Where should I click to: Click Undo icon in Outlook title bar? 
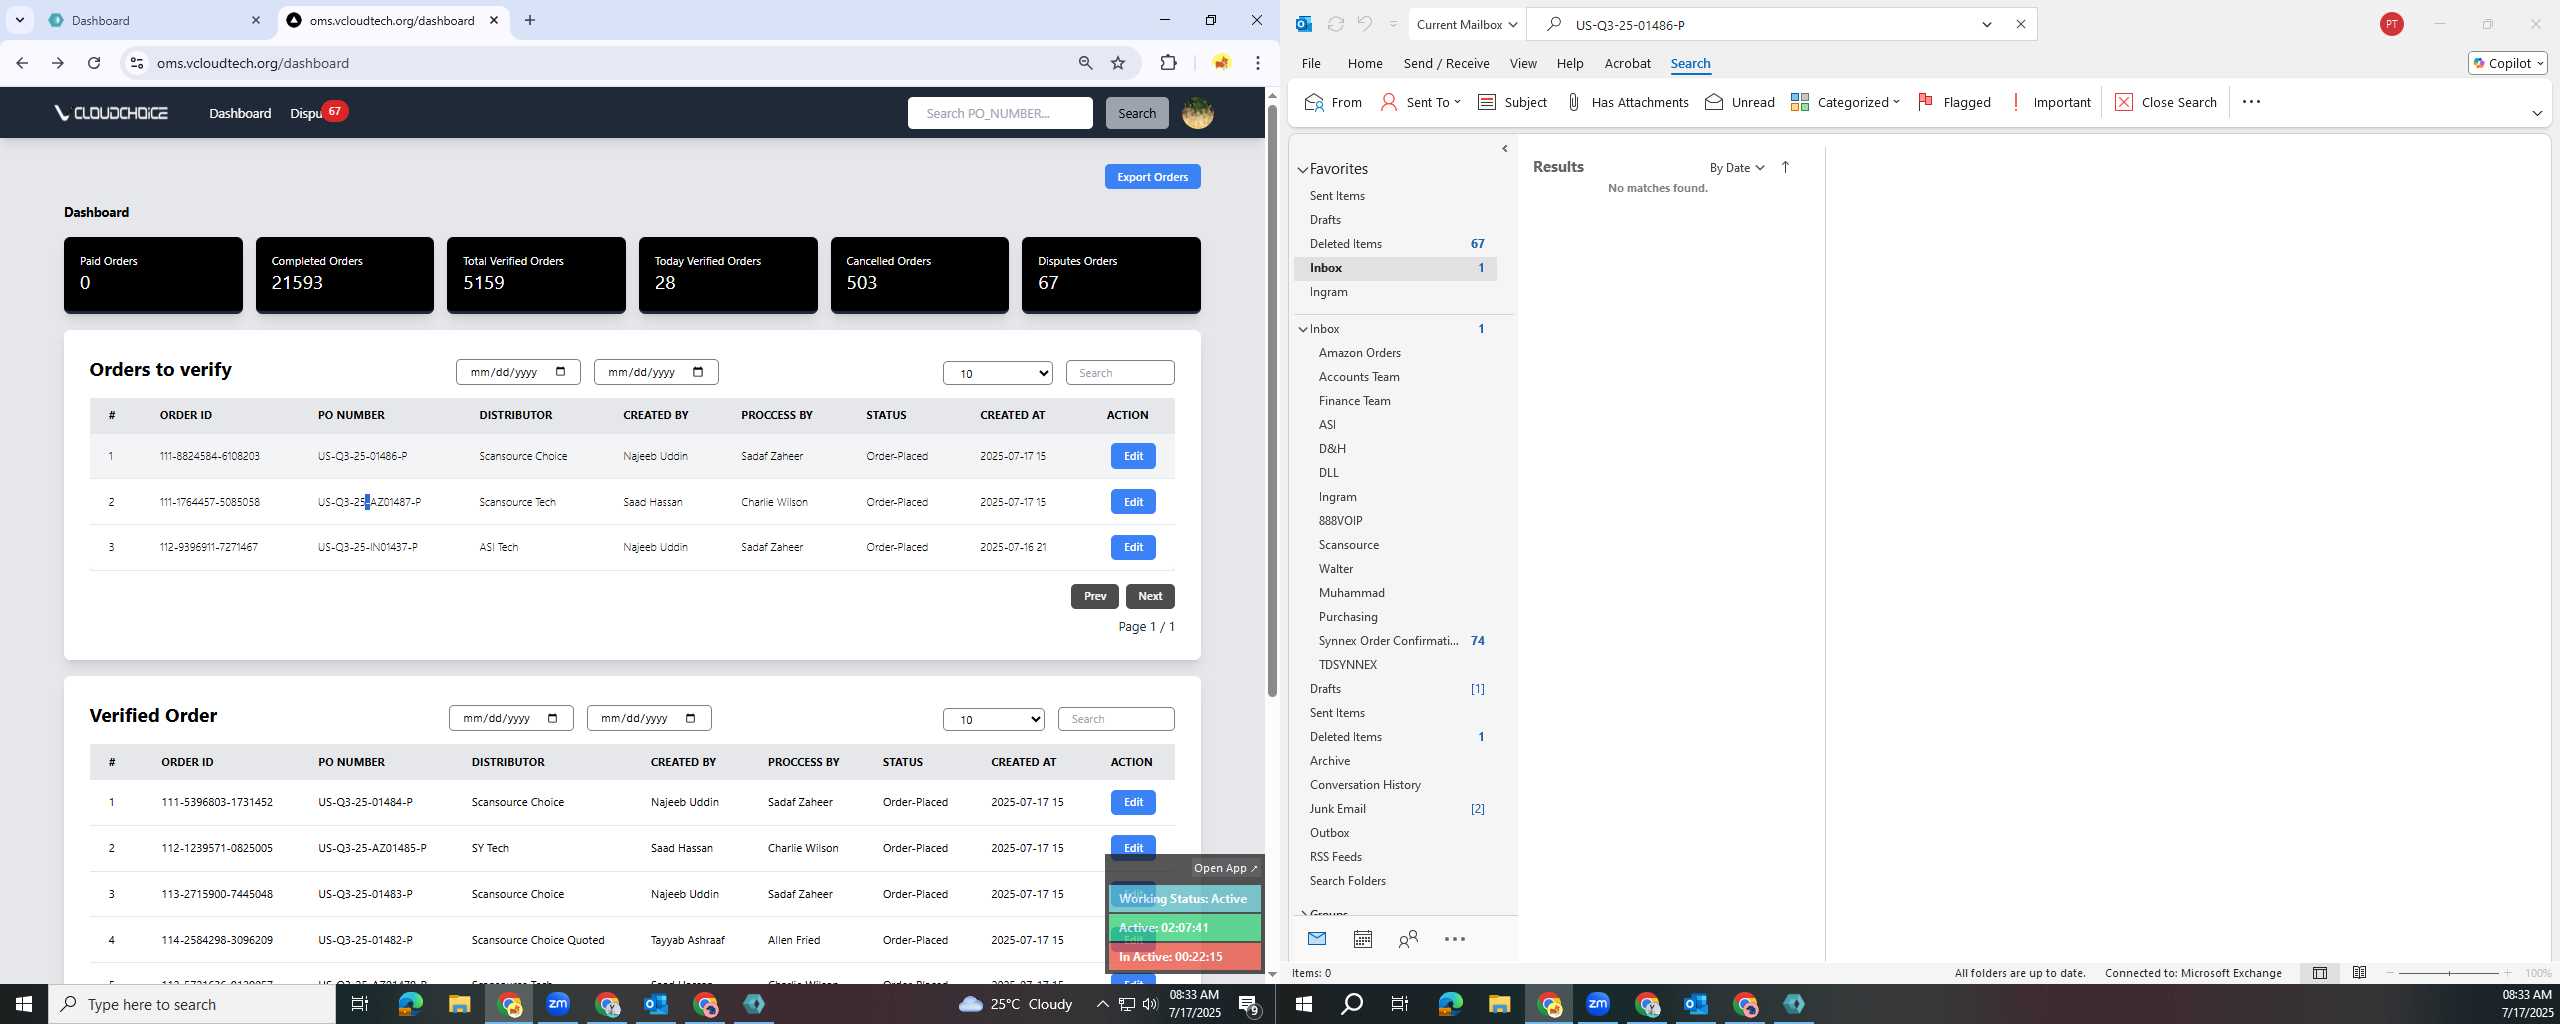click(x=1364, y=24)
